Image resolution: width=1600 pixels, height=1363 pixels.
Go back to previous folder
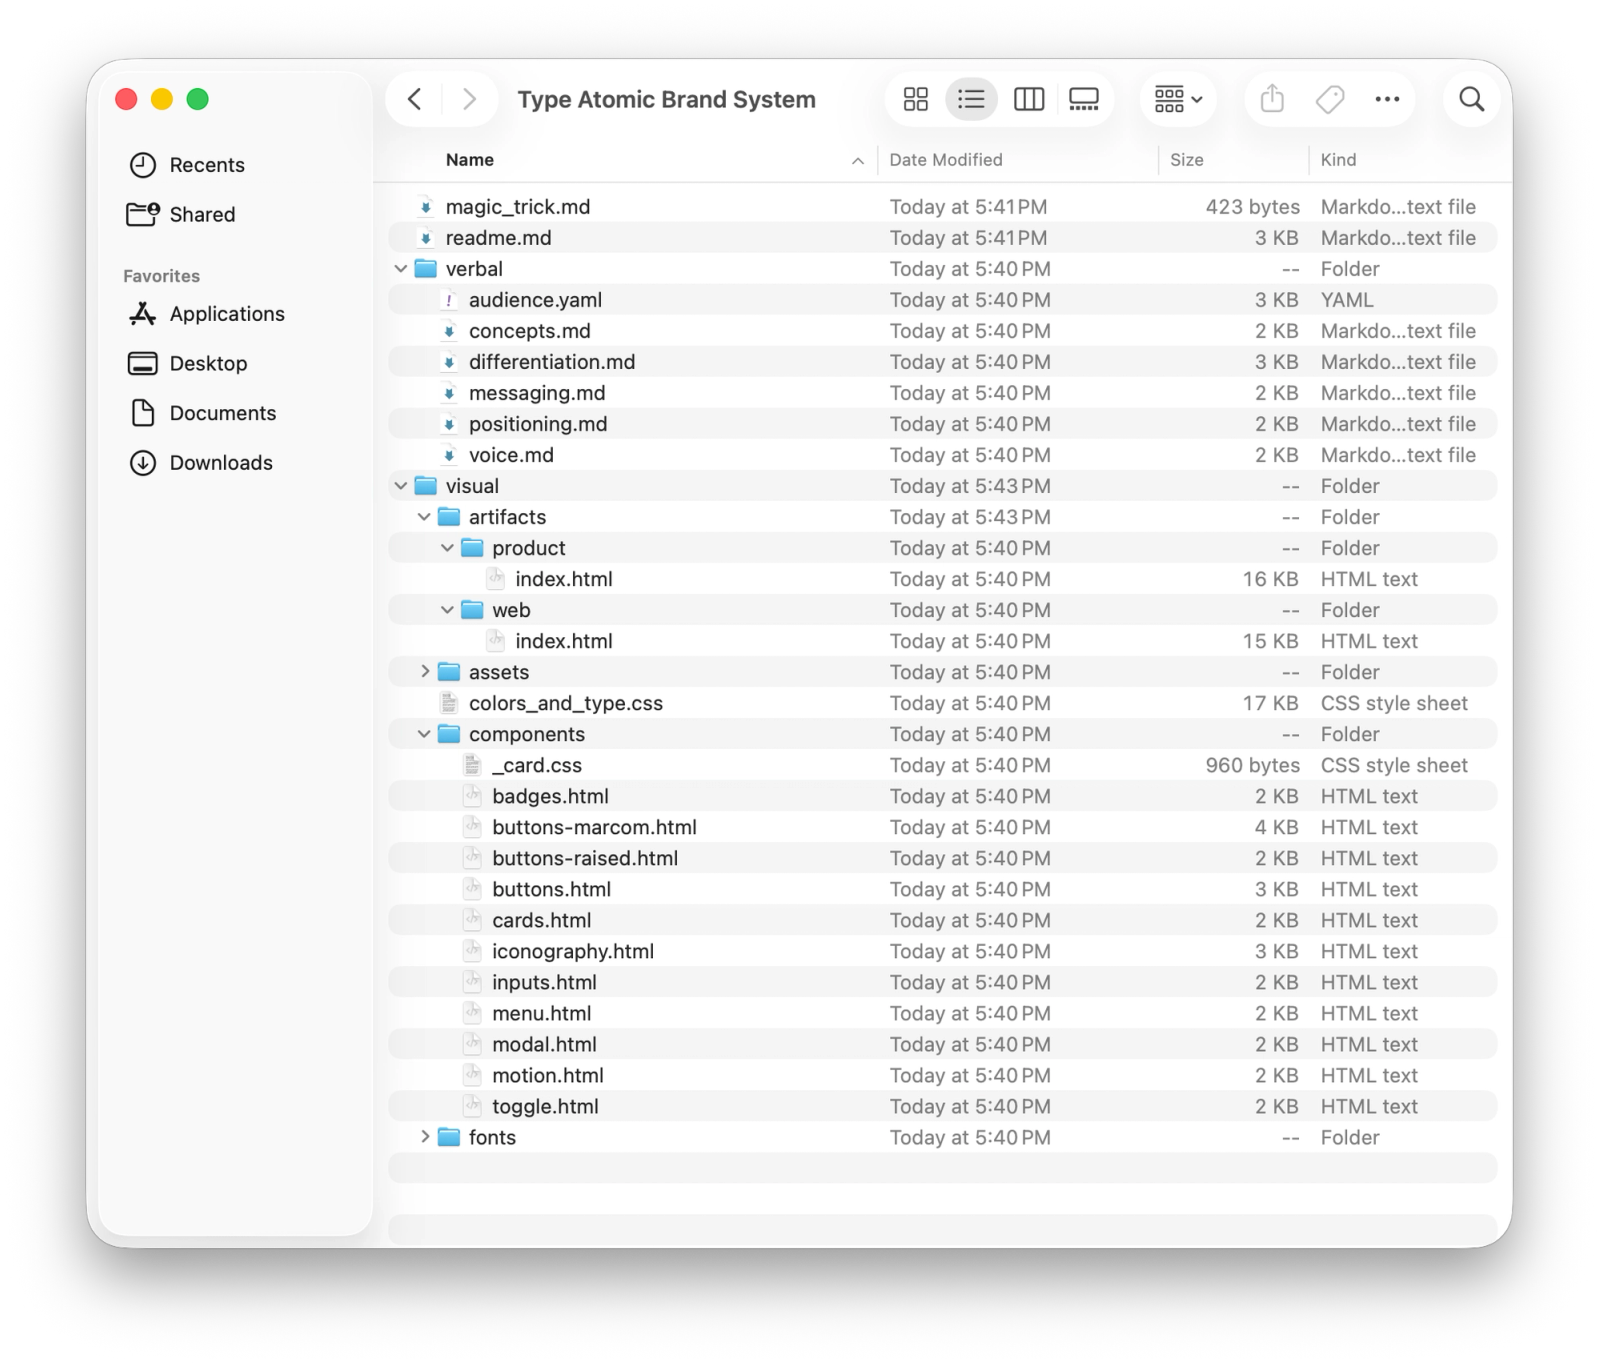(x=415, y=99)
